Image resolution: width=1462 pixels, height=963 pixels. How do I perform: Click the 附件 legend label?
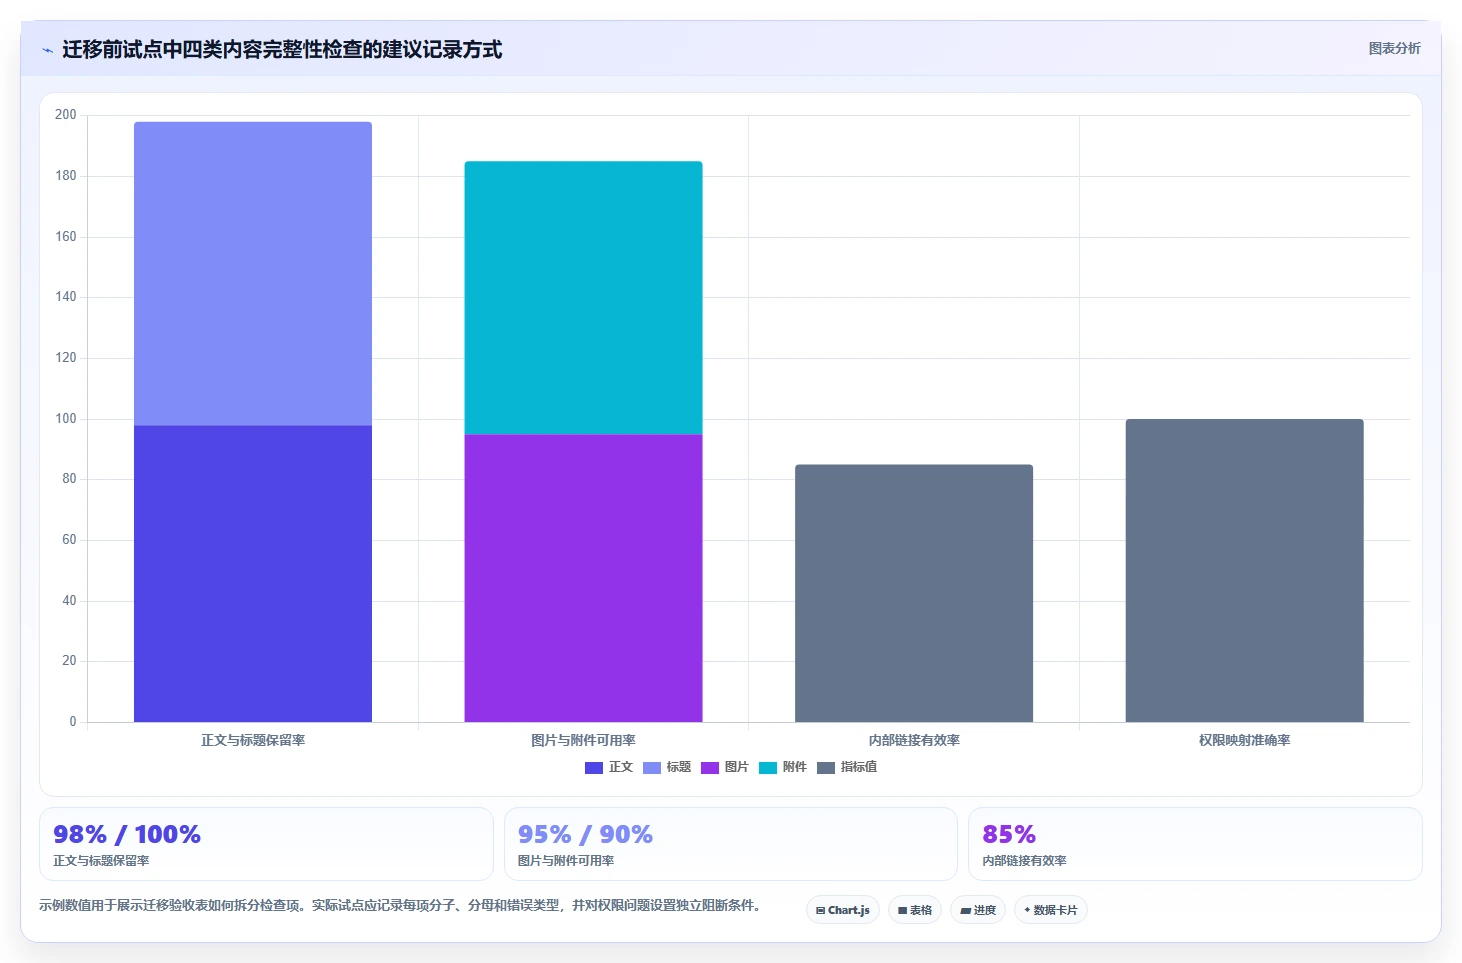coord(795,767)
